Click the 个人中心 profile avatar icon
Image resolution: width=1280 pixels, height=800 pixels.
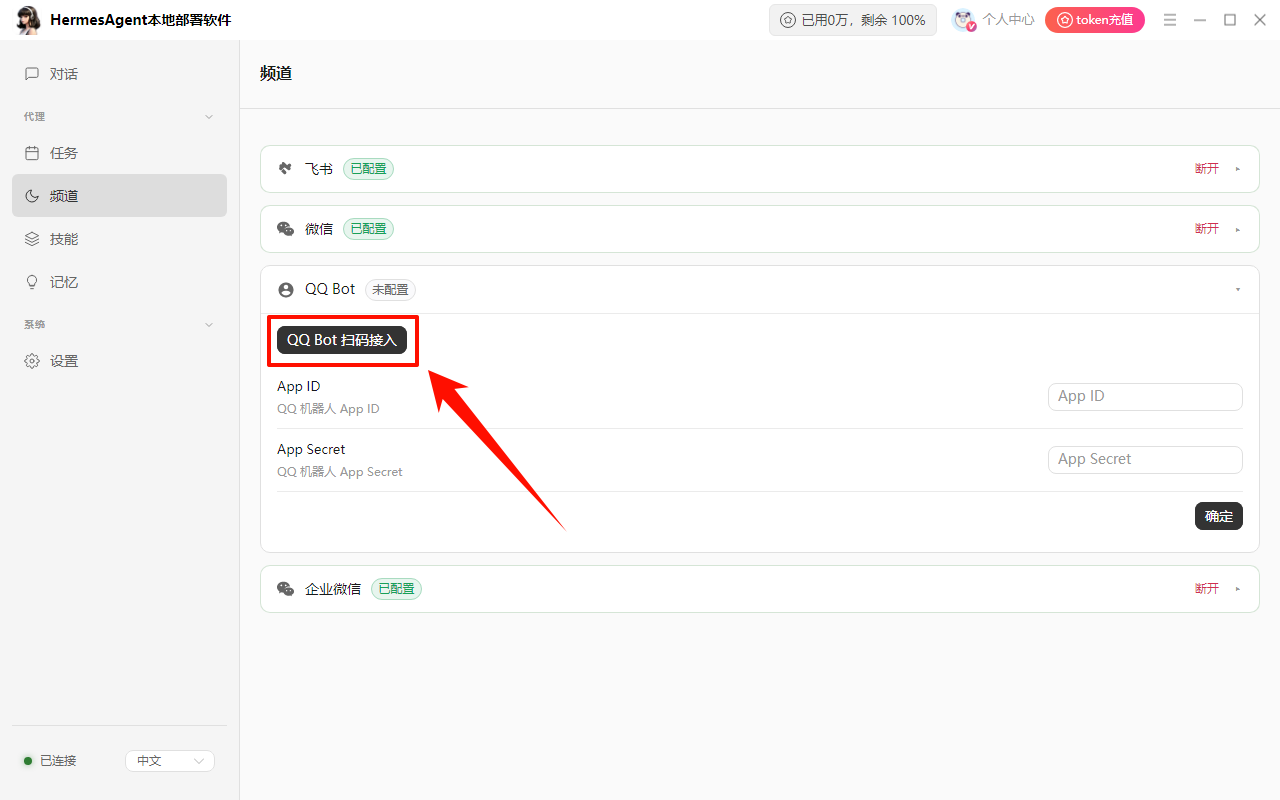pos(964,20)
